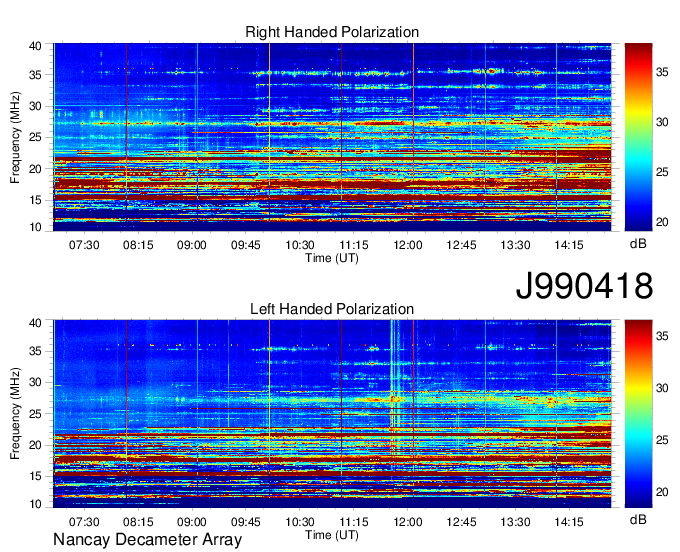680x552 pixels.
Task: Click 20 dB value beside Right Handed color bar
Action: click(662, 222)
